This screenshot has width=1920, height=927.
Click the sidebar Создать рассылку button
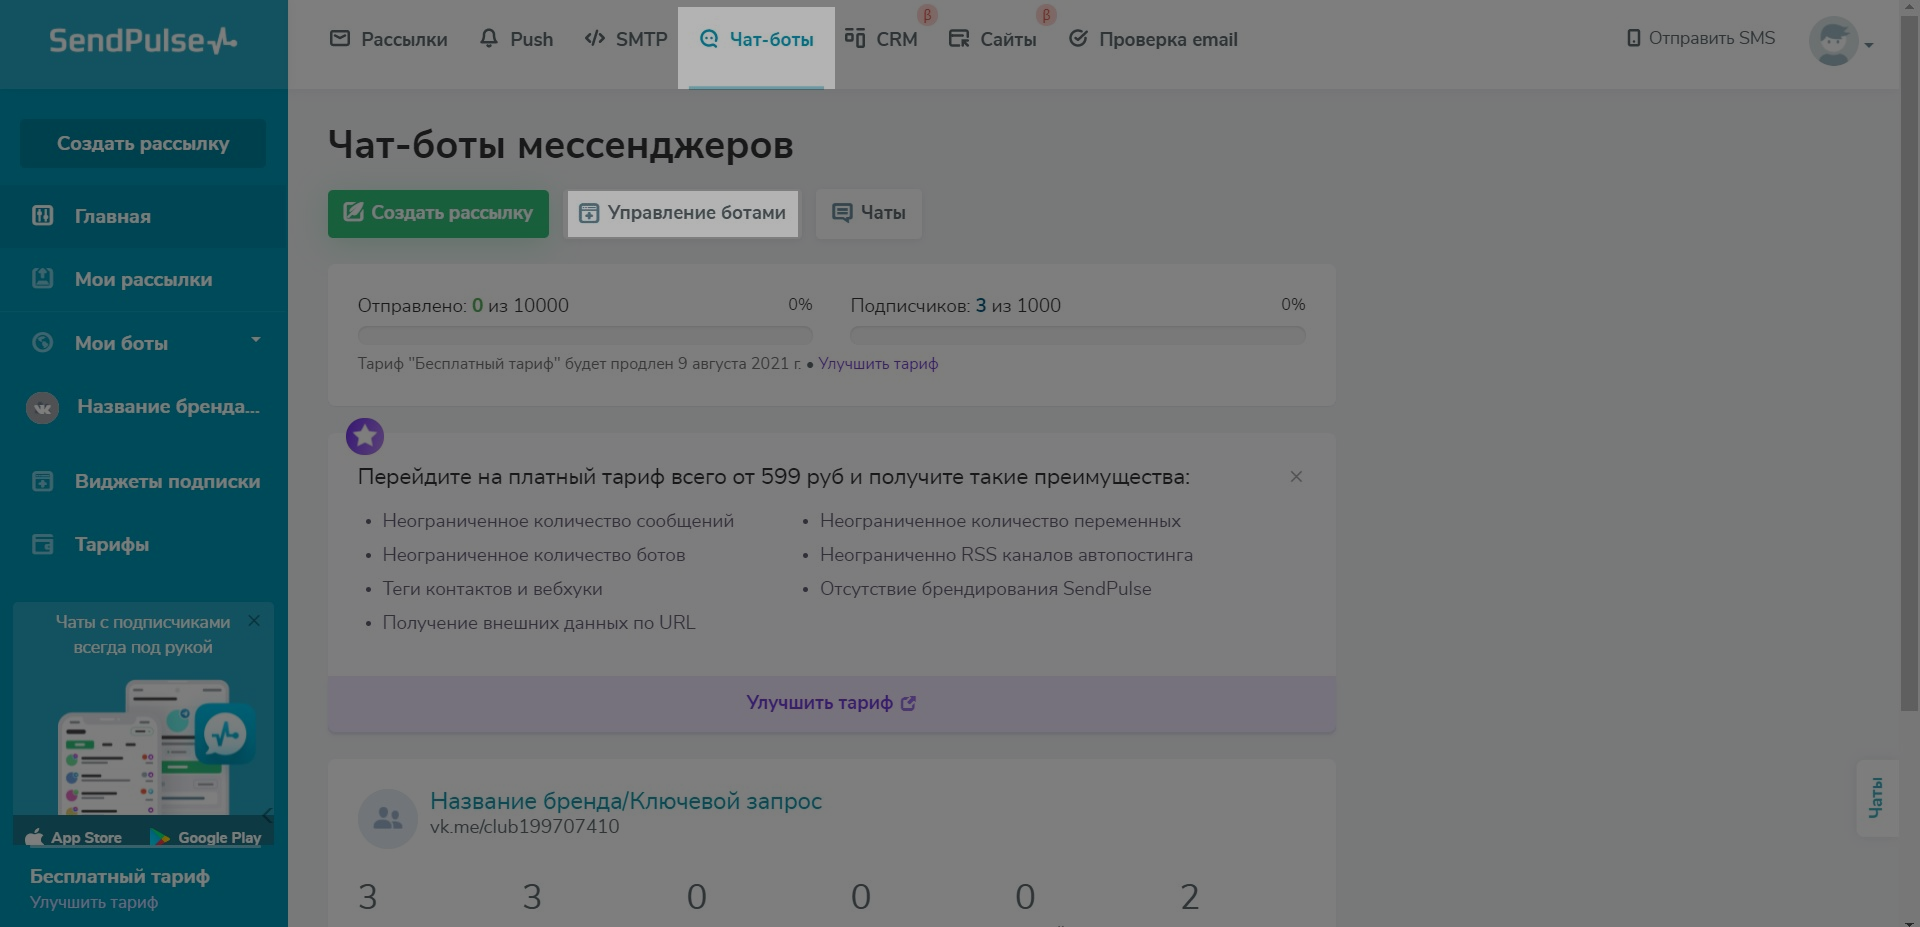click(143, 143)
